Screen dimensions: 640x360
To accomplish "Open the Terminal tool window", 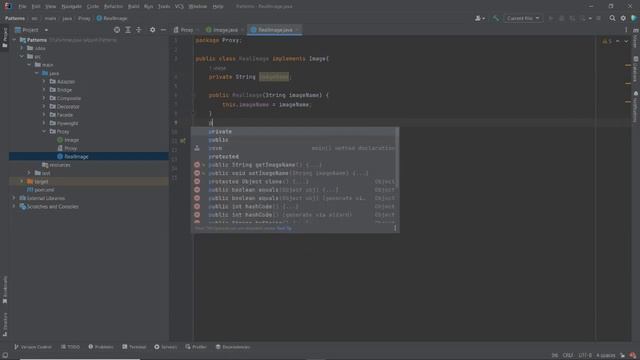I will click(134, 347).
